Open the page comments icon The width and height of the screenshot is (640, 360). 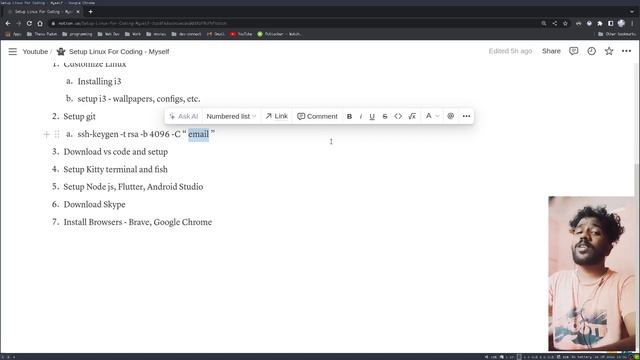click(573, 51)
